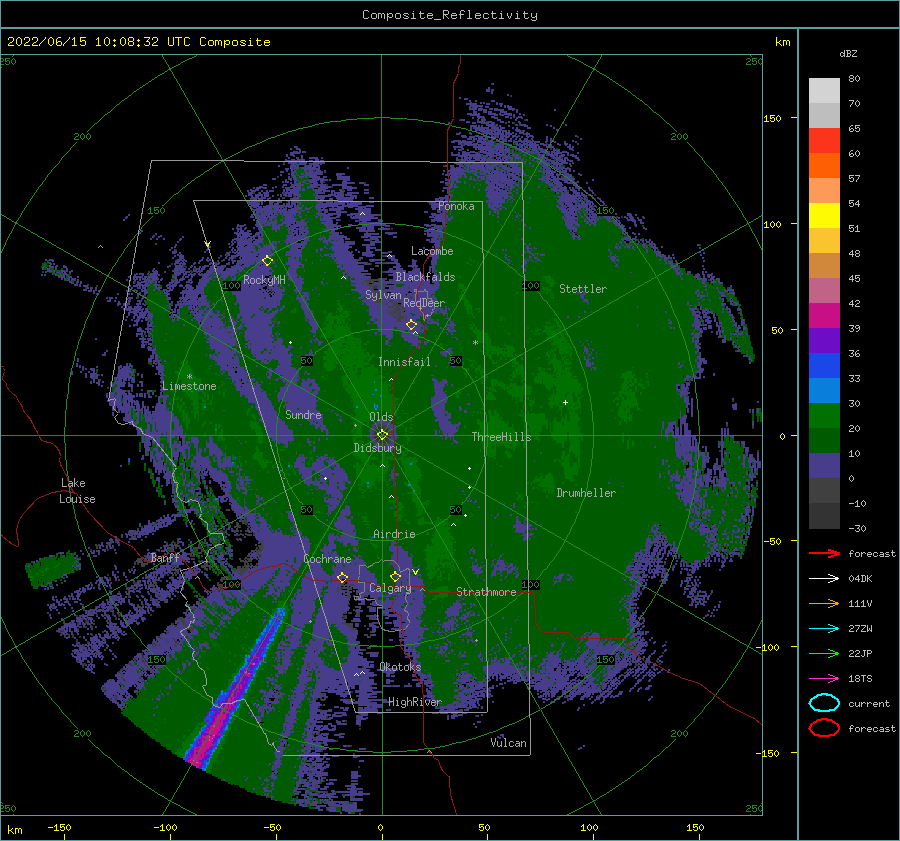Click the Okotoks label
900x841 pixels.
[400, 666]
